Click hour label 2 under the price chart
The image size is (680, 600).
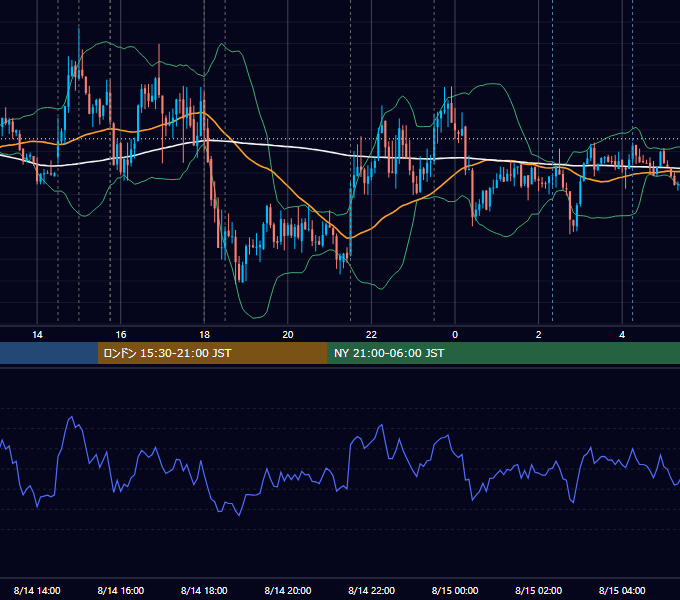tap(538, 334)
